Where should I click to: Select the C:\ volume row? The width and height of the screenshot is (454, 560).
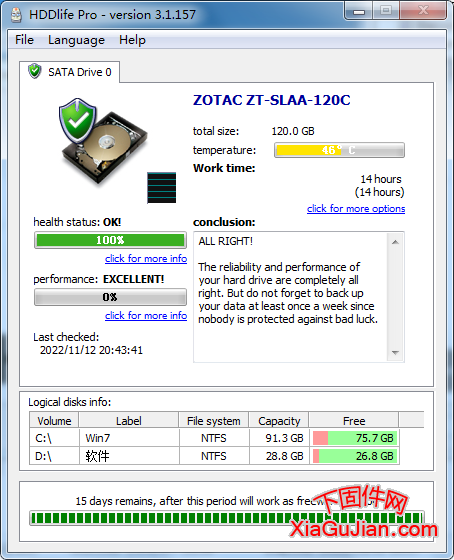[x=214, y=438]
